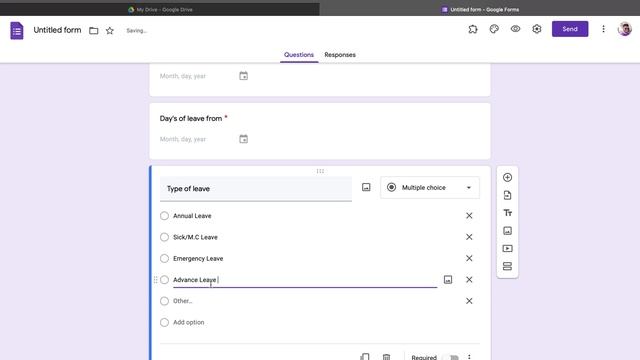Edit the Type of leave question title
This screenshot has height=360, width=640.
[256, 189]
